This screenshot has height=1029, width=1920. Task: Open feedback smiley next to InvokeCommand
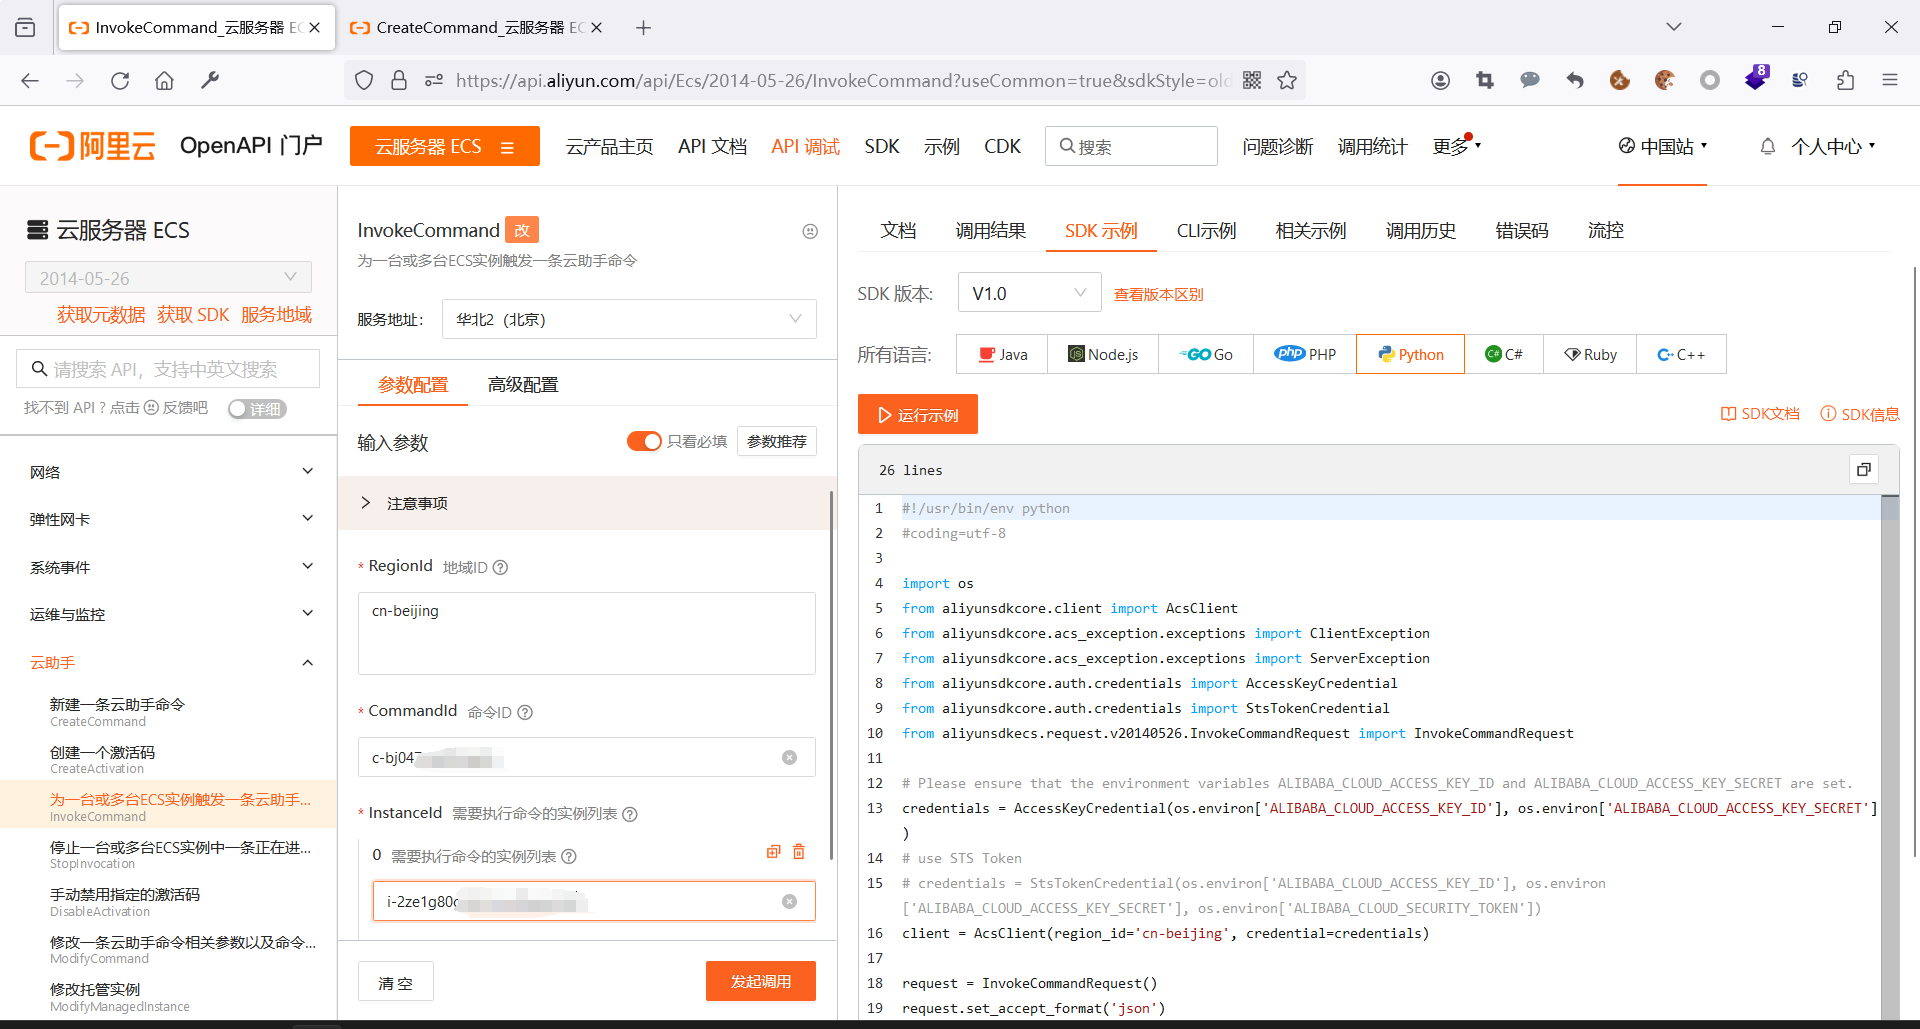pyautogui.click(x=810, y=231)
